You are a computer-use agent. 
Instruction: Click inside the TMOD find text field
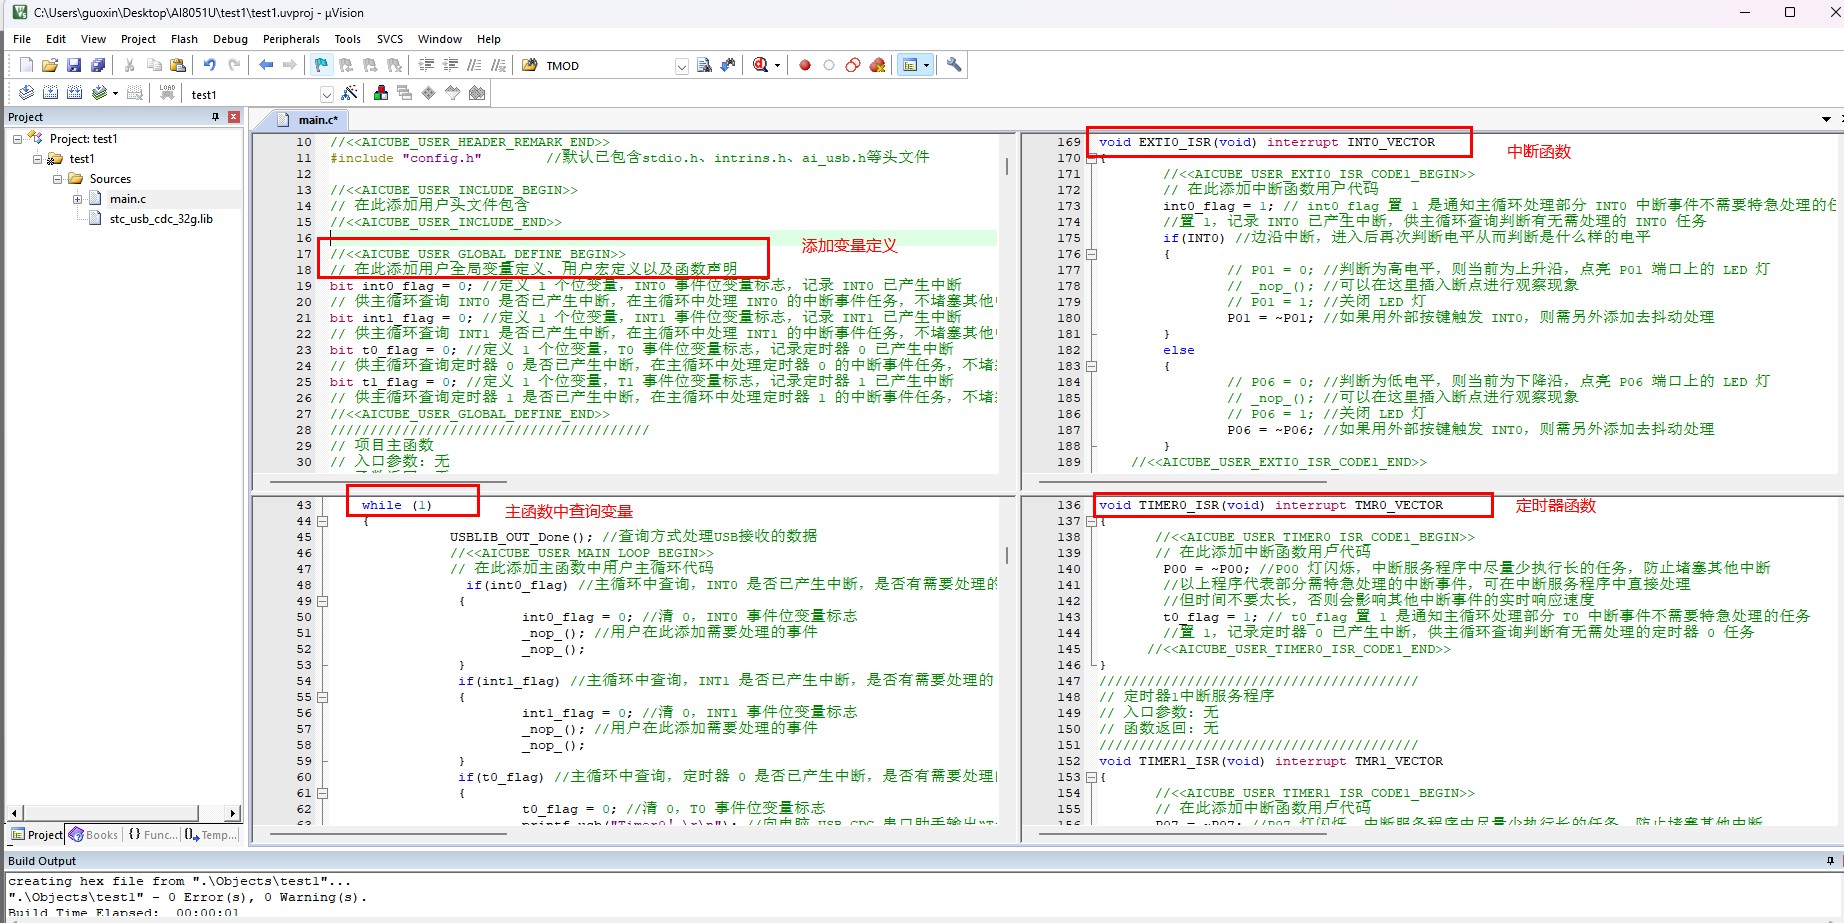tap(609, 66)
